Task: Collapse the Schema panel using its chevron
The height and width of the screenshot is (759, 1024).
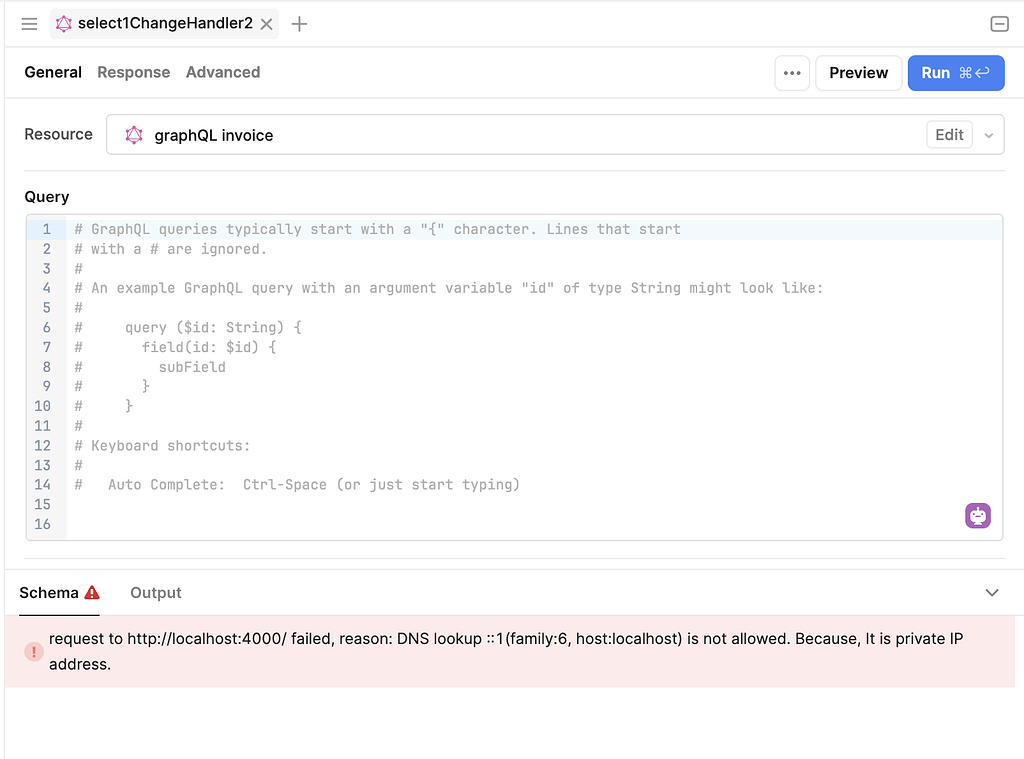Action: [x=991, y=592]
